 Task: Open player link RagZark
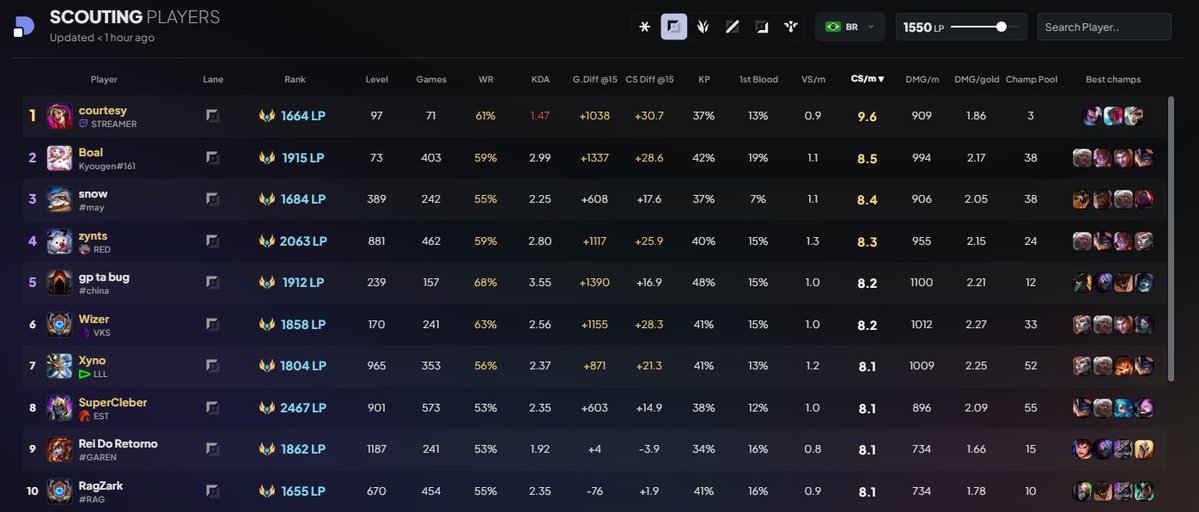[x=101, y=485]
